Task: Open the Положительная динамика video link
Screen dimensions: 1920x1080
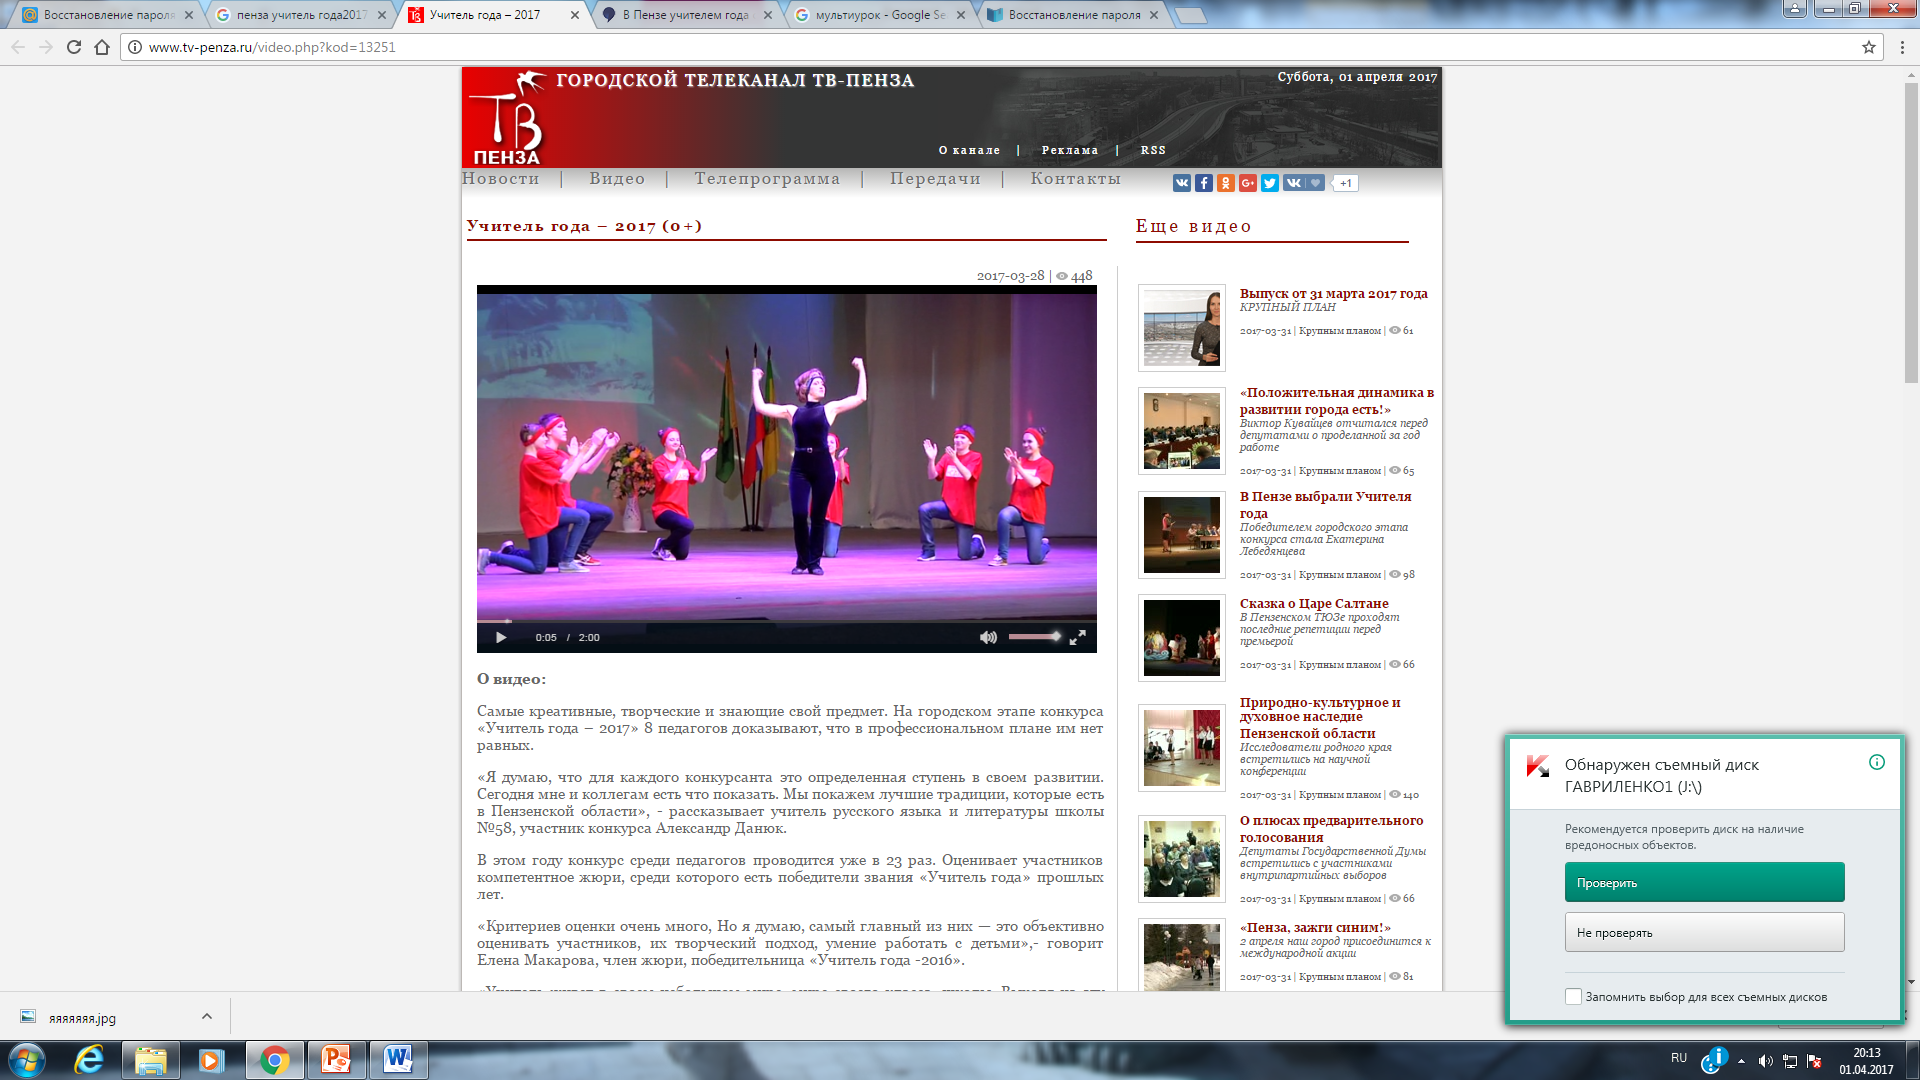Action: pos(1336,401)
